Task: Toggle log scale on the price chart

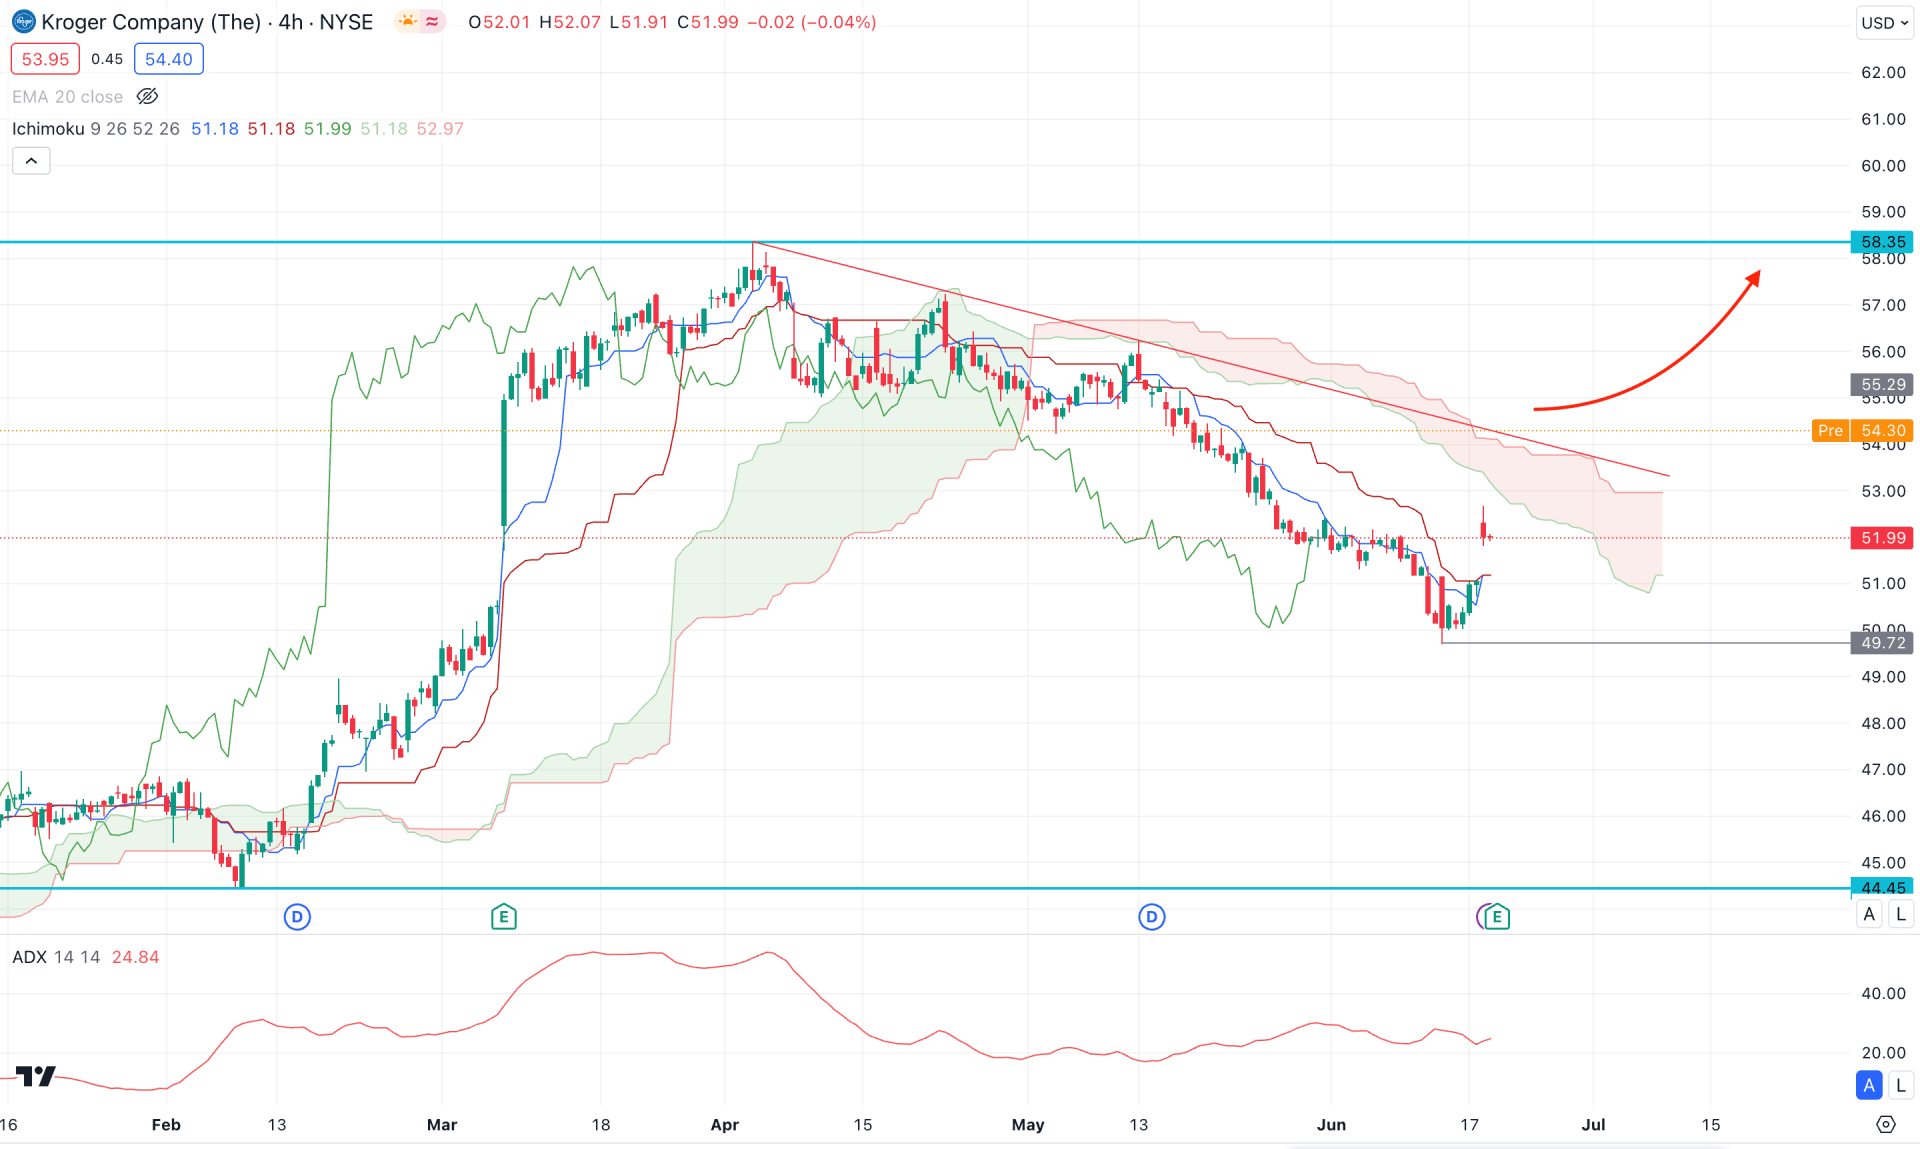Action: [x=1901, y=913]
